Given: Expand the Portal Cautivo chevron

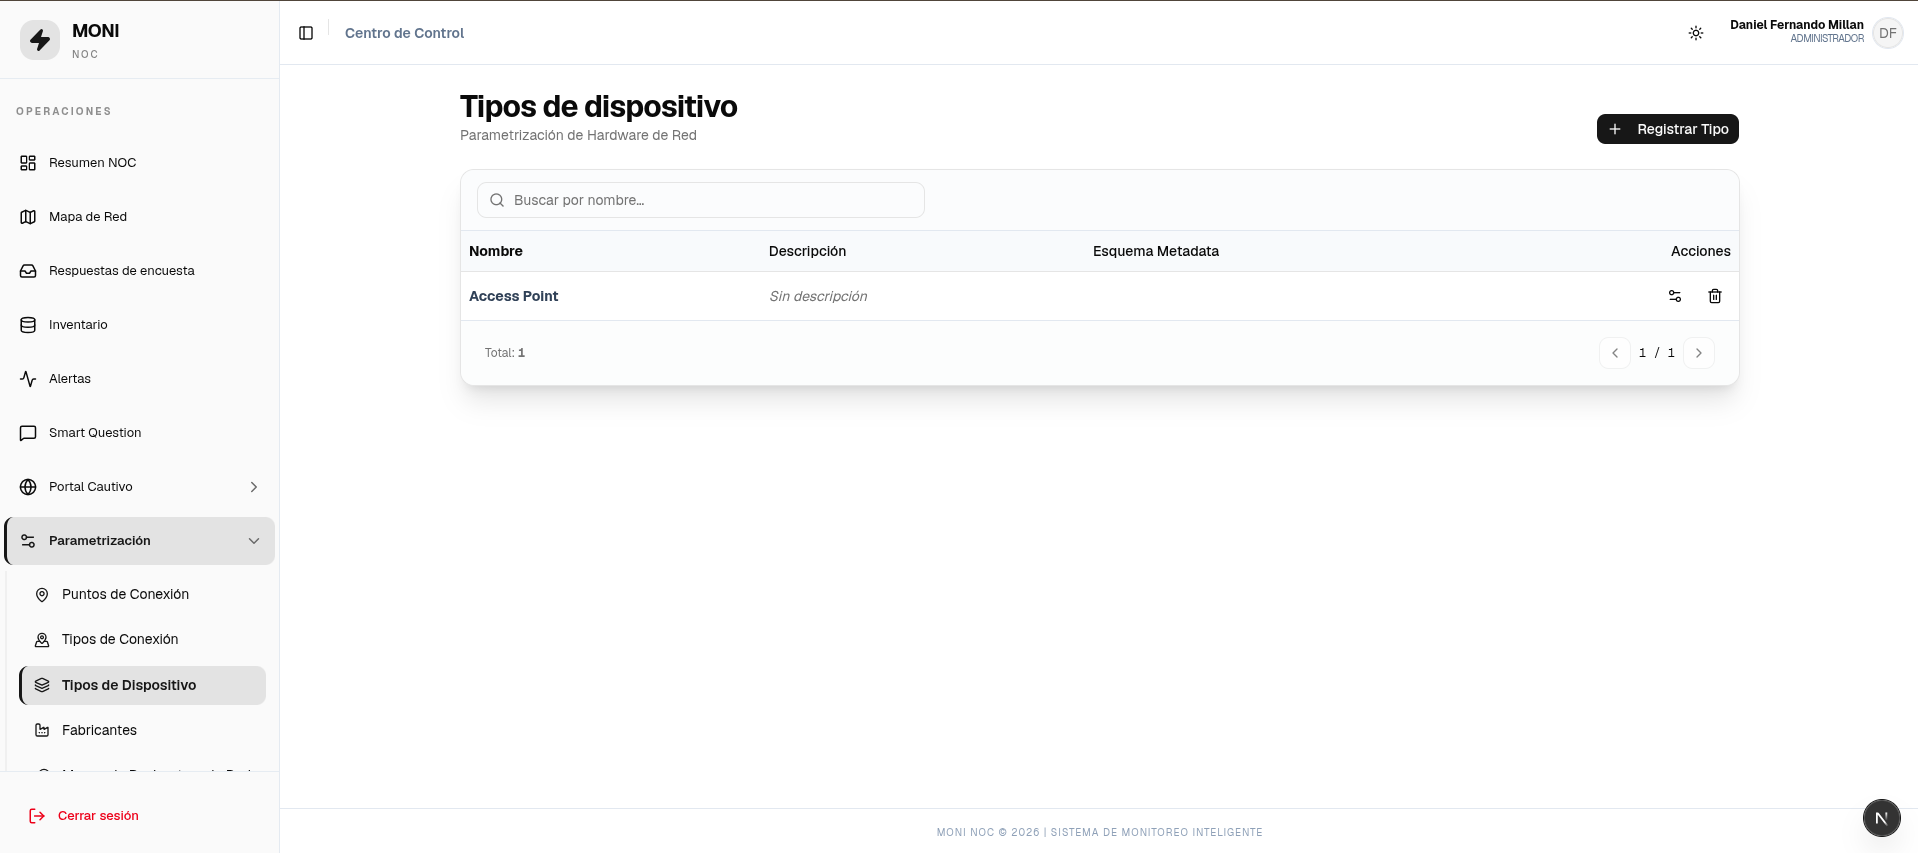Looking at the screenshot, I should click(x=254, y=487).
